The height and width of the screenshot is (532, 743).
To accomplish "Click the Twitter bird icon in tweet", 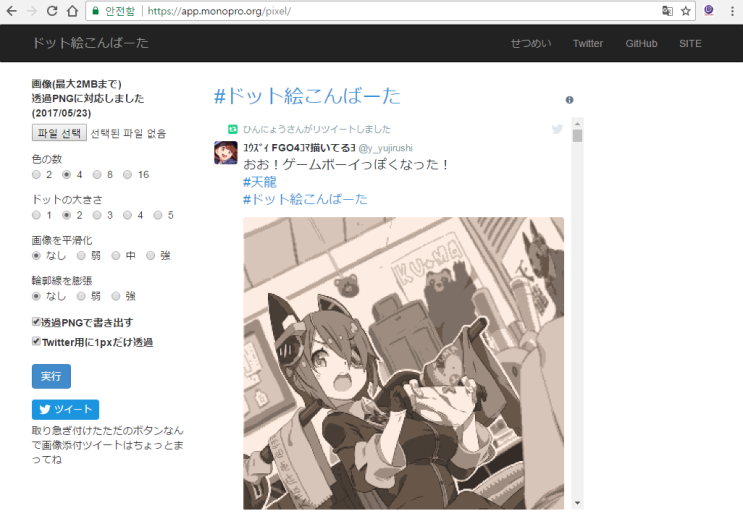I will pyautogui.click(x=557, y=129).
